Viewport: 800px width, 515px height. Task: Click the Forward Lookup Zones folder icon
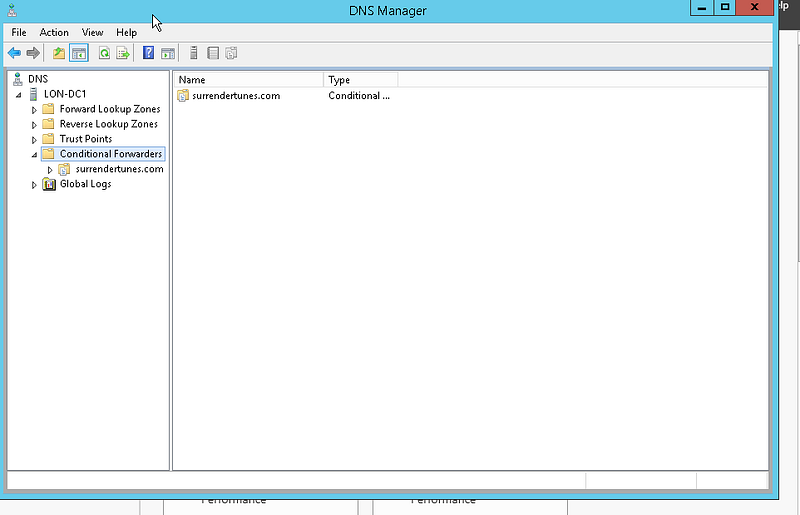pos(48,109)
